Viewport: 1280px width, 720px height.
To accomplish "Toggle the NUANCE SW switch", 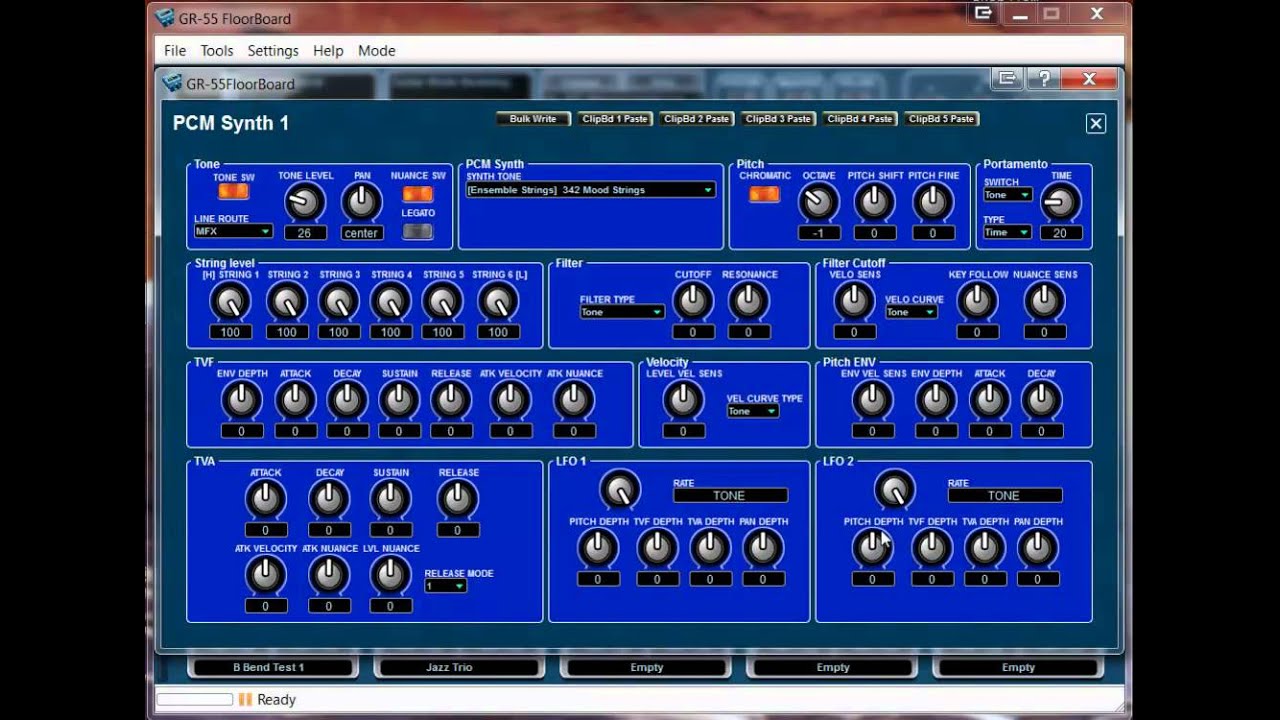I will coord(418,194).
